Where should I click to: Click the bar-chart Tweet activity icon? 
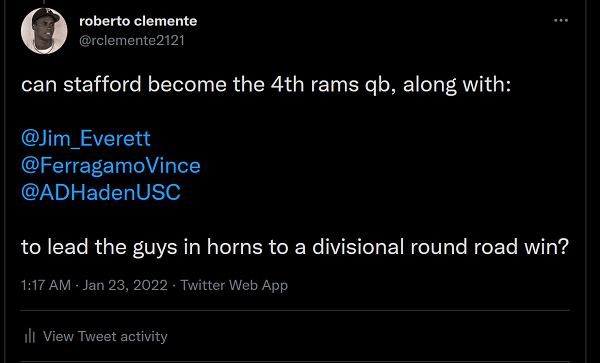[x=29, y=337]
